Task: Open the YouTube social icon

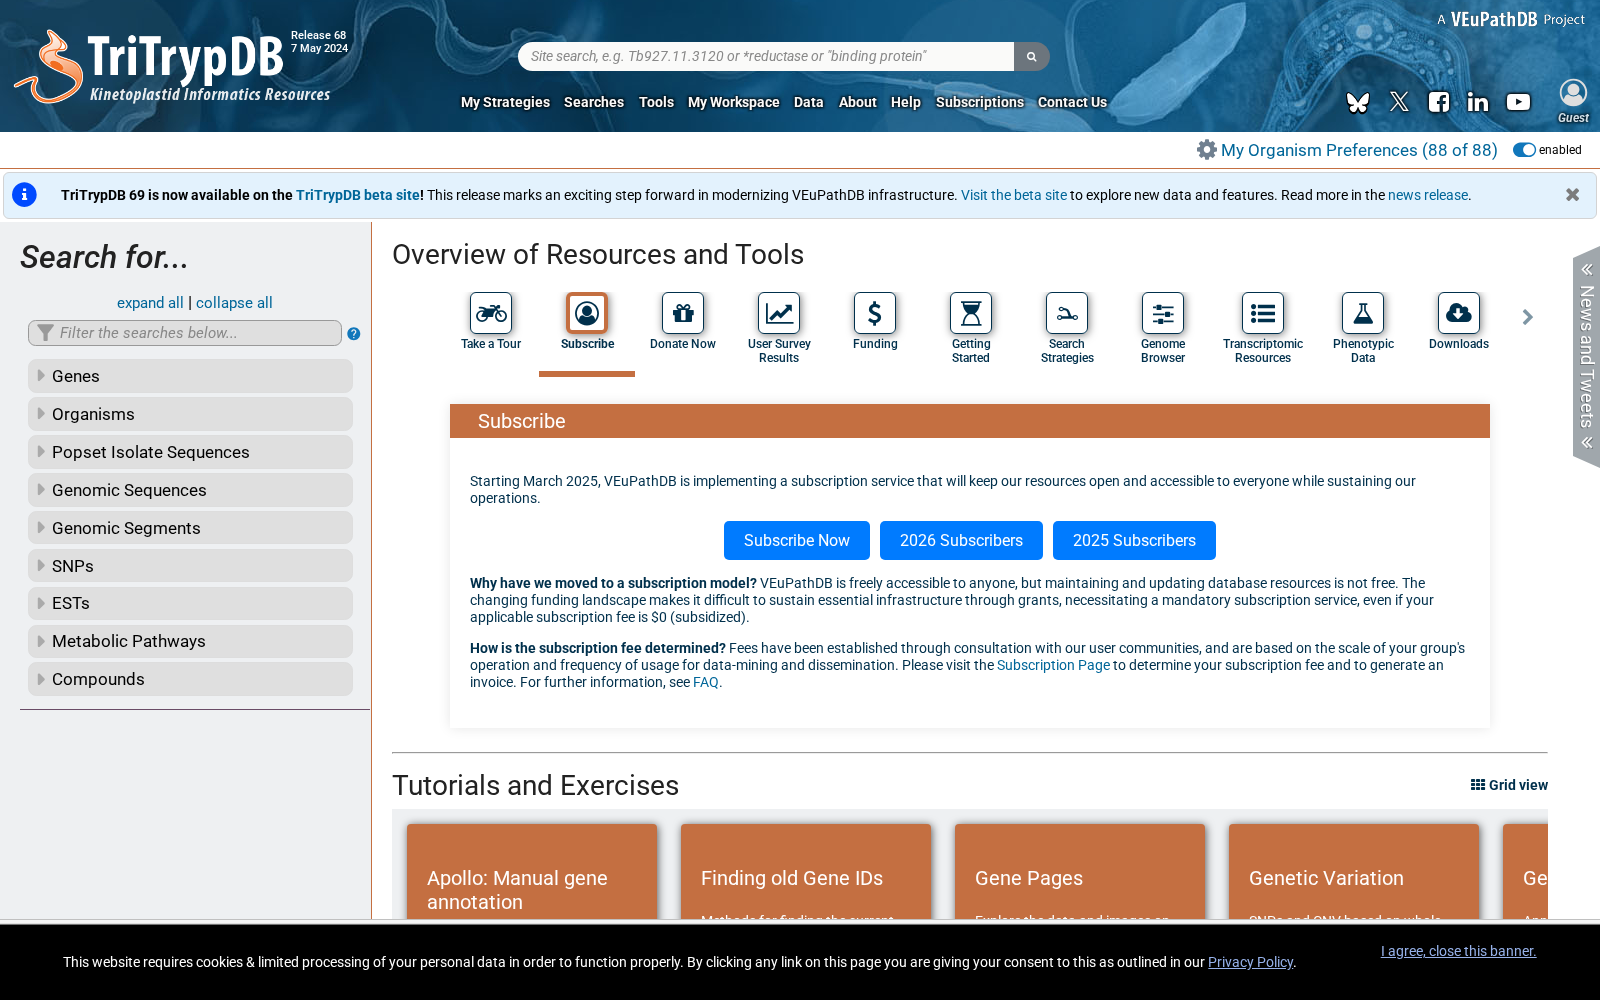Action: click(x=1518, y=102)
